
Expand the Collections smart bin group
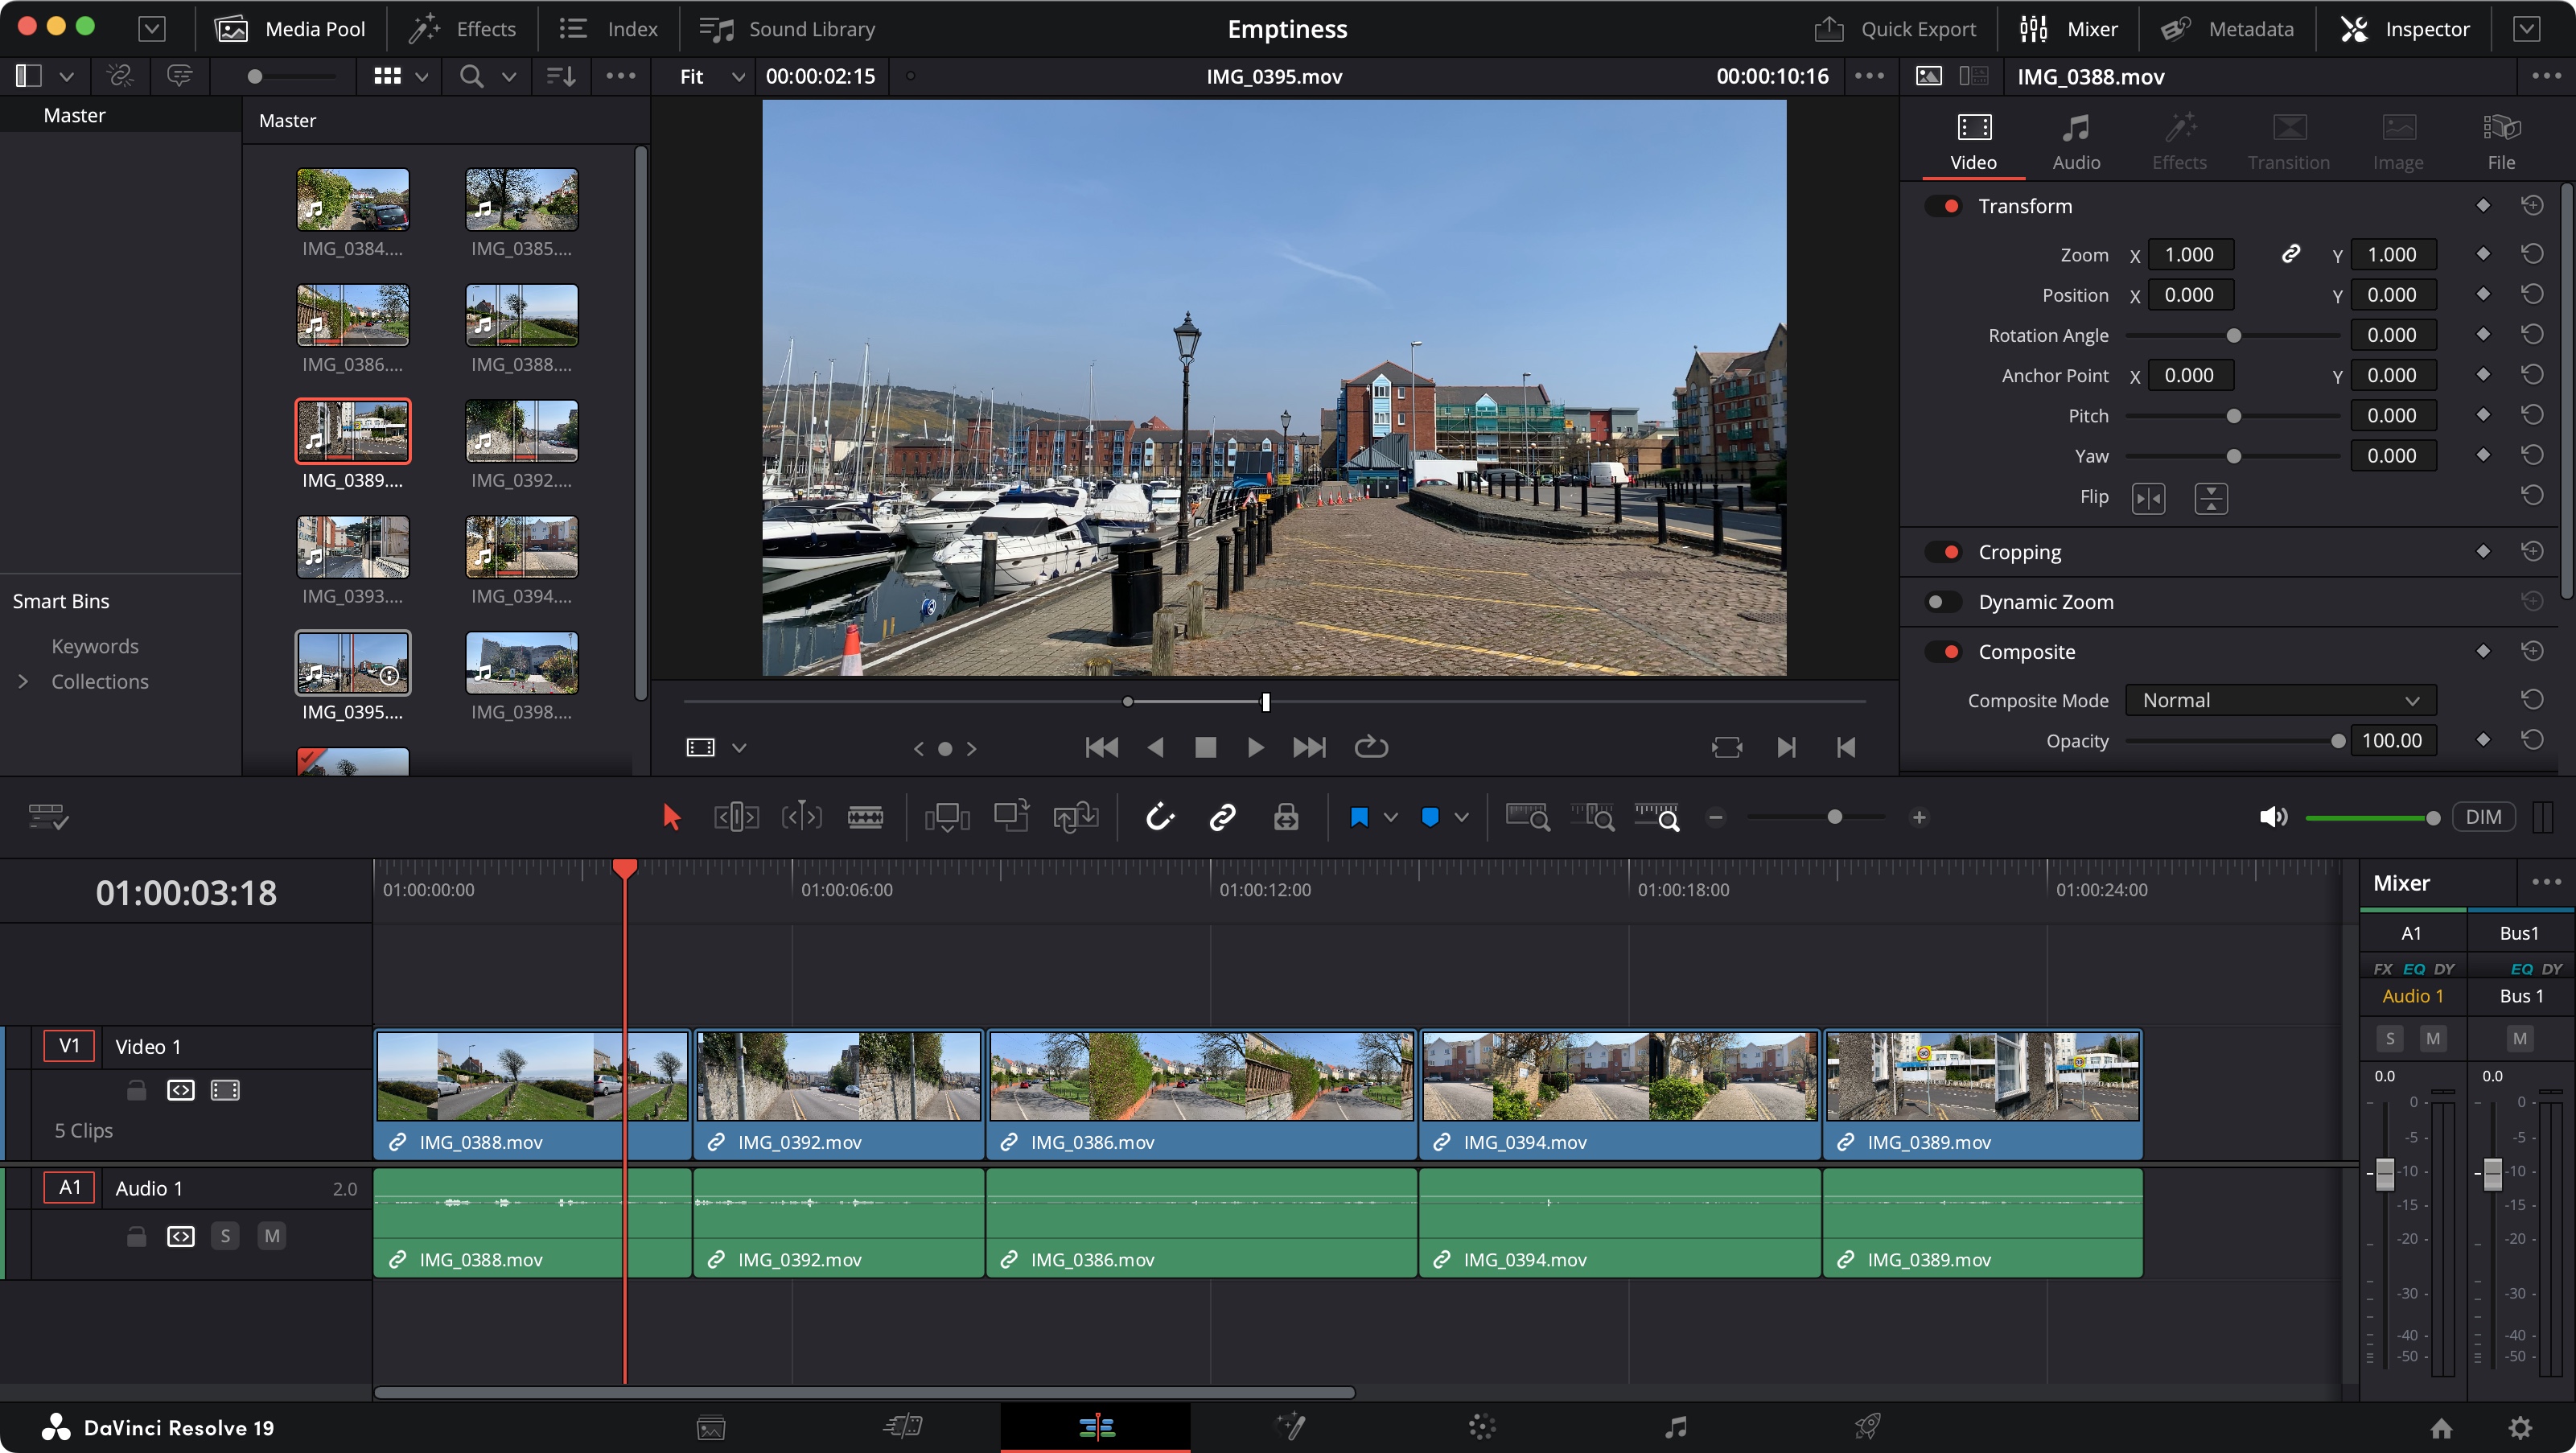pyautogui.click(x=23, y=681)
